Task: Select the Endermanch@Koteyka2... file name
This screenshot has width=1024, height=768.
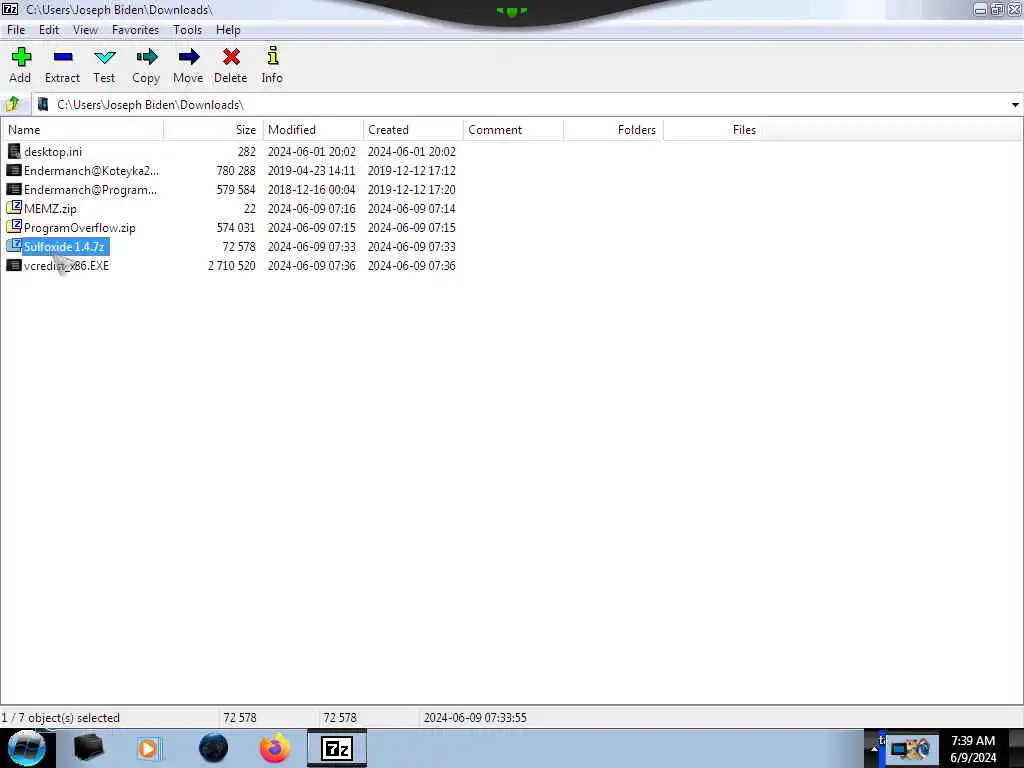Action: point(91,170)
